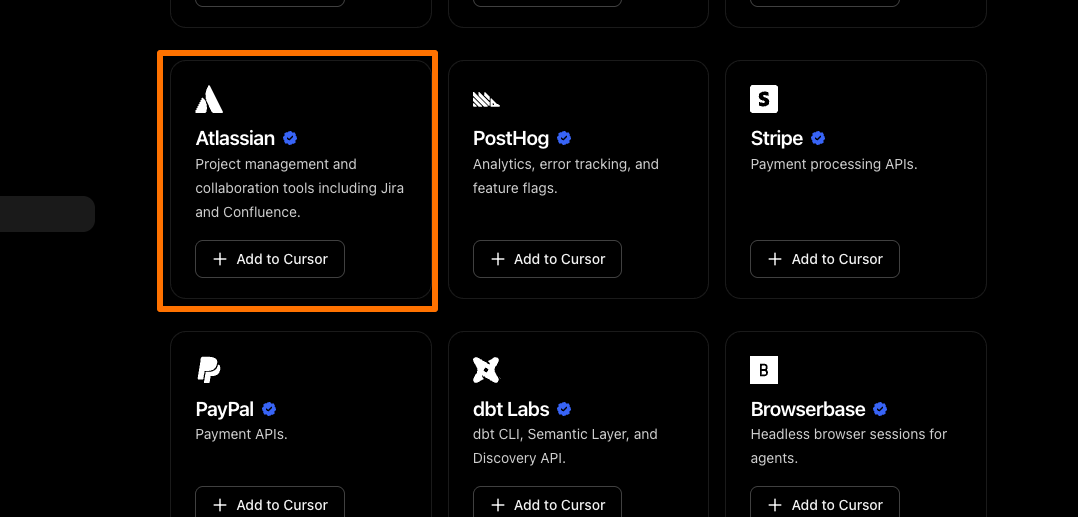The height and width of the screenshot is (517, 1078).
Task: Click Atlassian's blue verified badge
Action: (x=290, y=138)
